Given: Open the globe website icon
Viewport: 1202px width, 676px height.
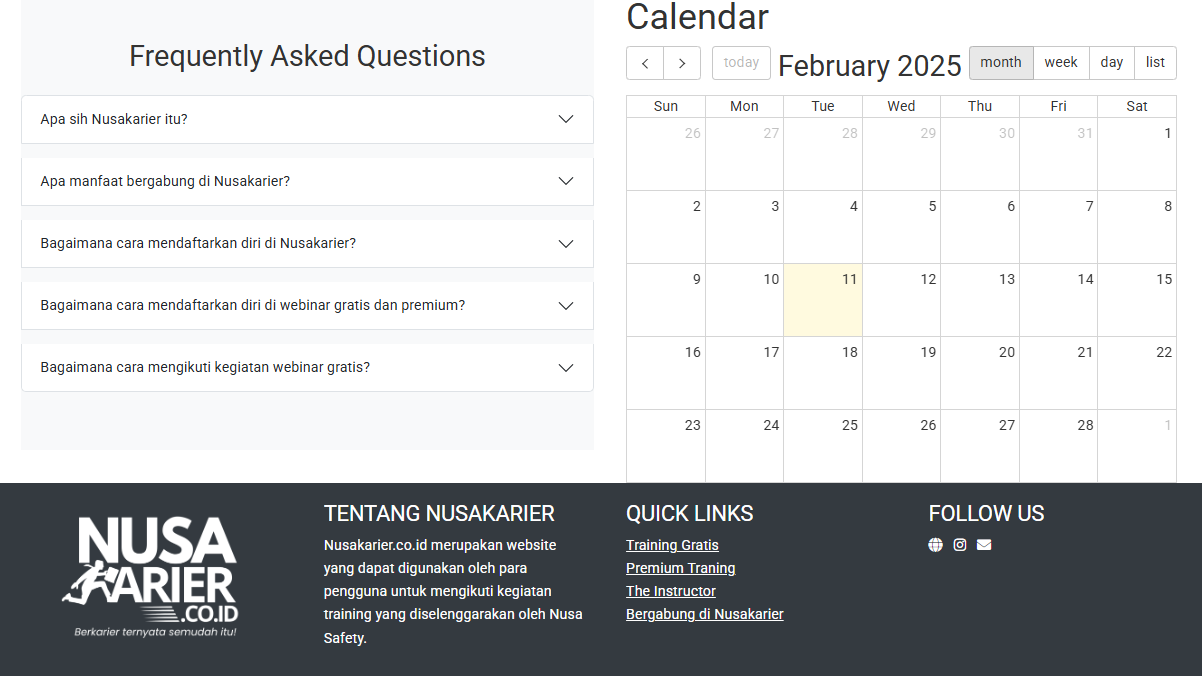Looking at the screenshot, I should coord(935,545).
